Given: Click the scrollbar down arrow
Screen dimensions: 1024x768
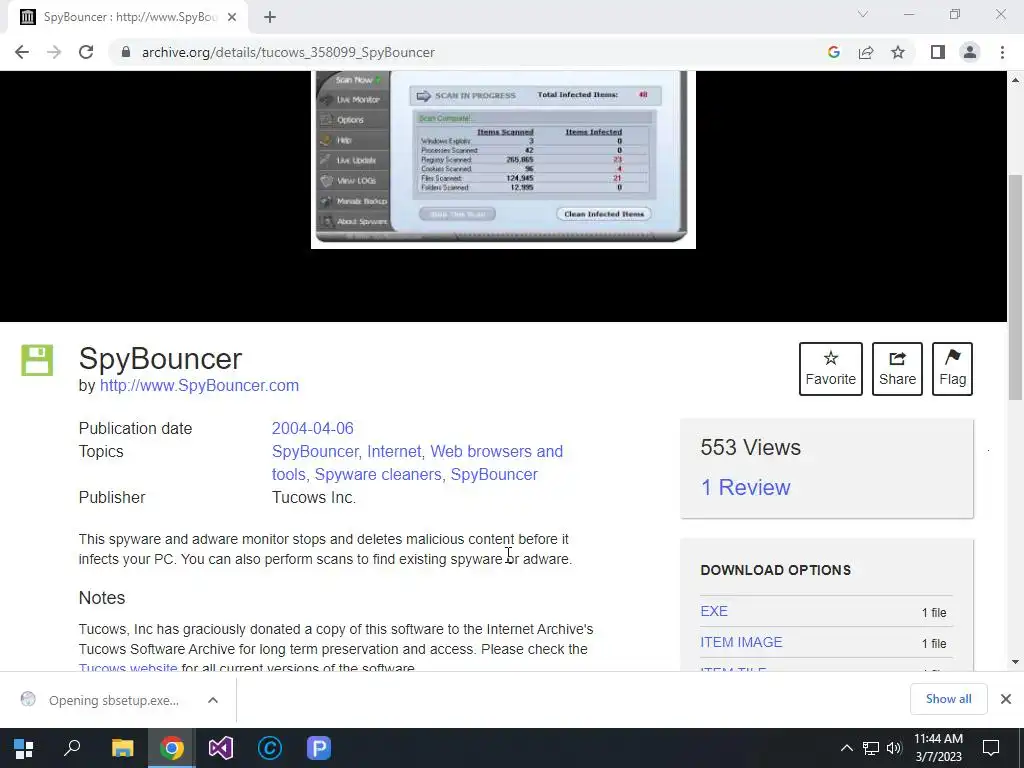Looking at the screenshot, I should tap(1015, 662).
